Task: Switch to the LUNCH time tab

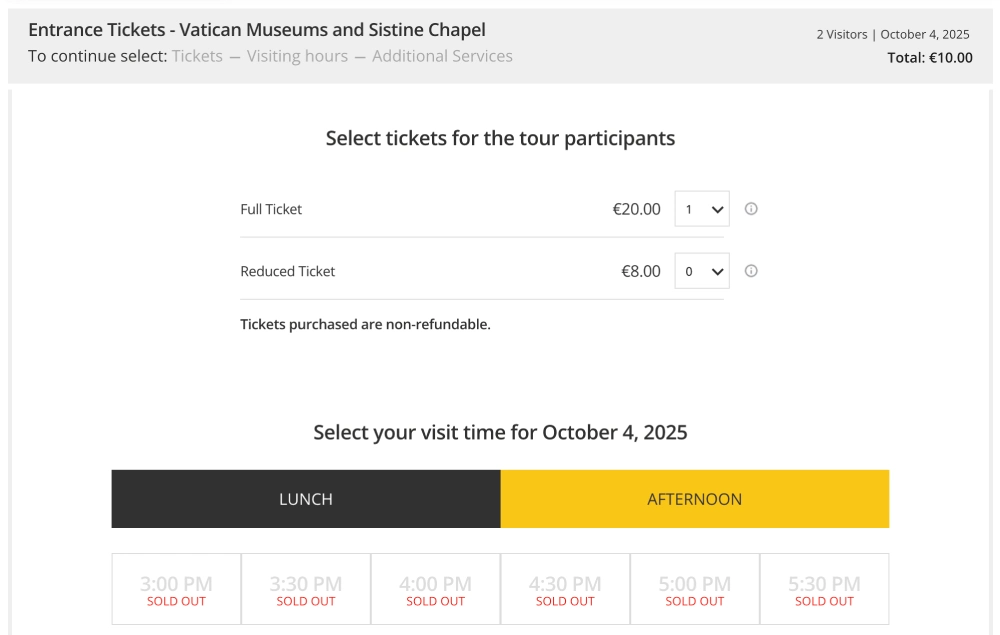Action: click(x=306, y=499)
